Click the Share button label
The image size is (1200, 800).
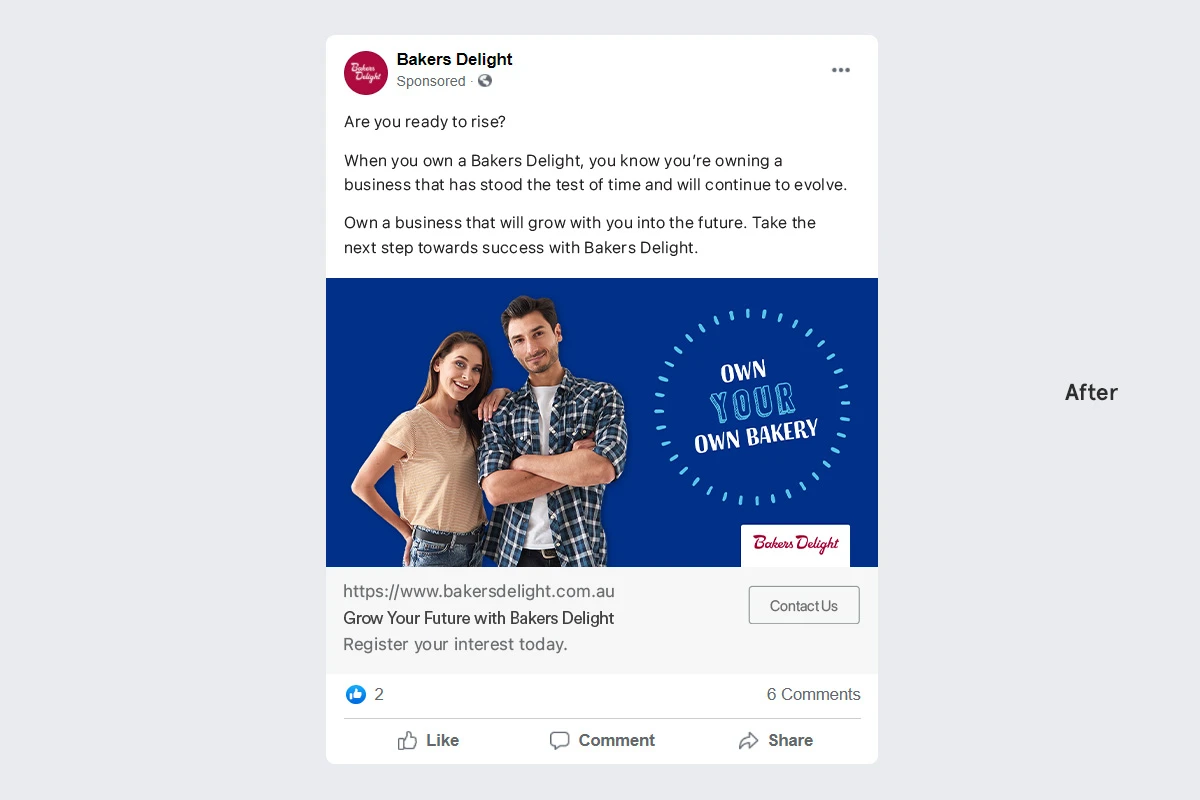(790, 741)
